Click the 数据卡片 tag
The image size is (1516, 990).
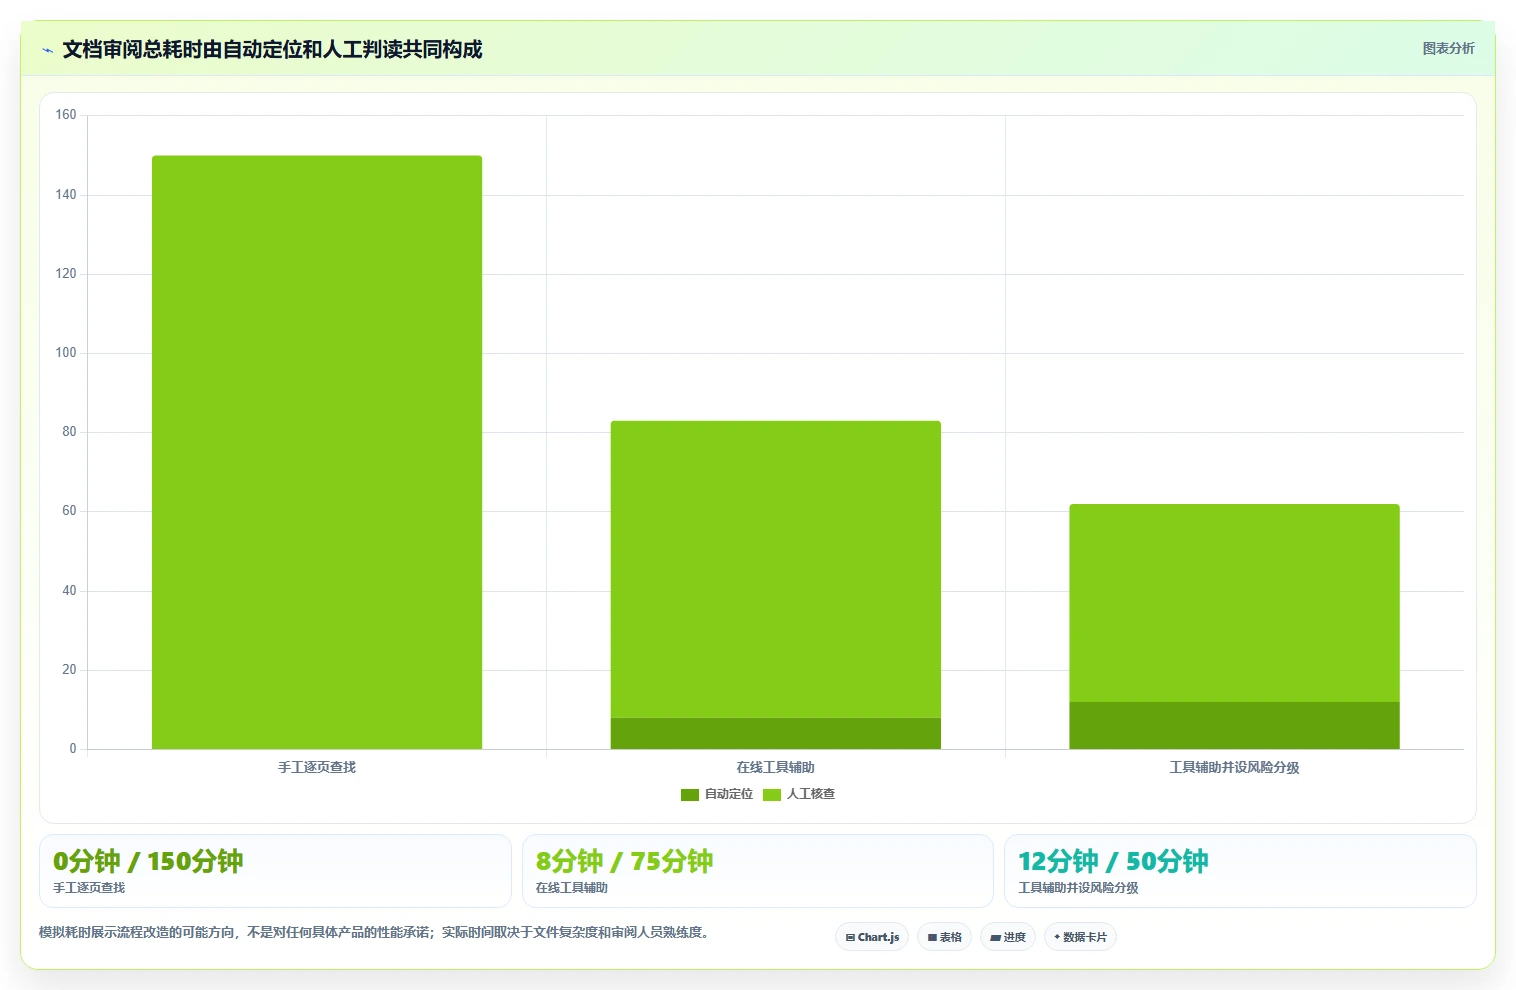[1080, 937]
